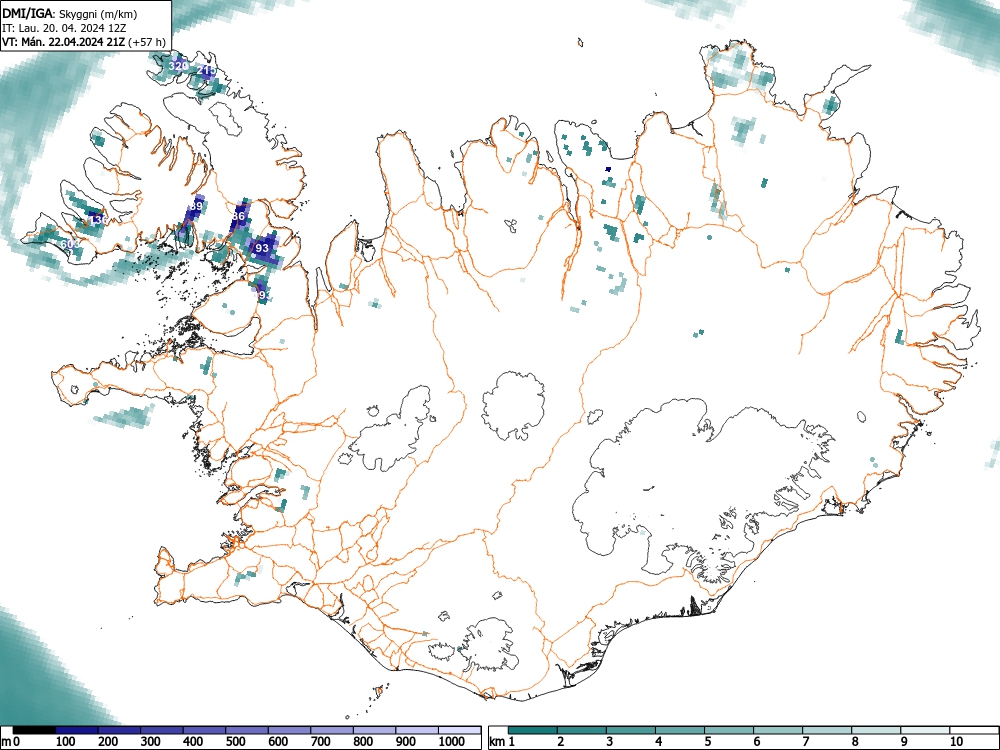Click the "2" label on kilometre scale
The height and width of the screenshot is (750, 1000).
click(x=561, y=741)
